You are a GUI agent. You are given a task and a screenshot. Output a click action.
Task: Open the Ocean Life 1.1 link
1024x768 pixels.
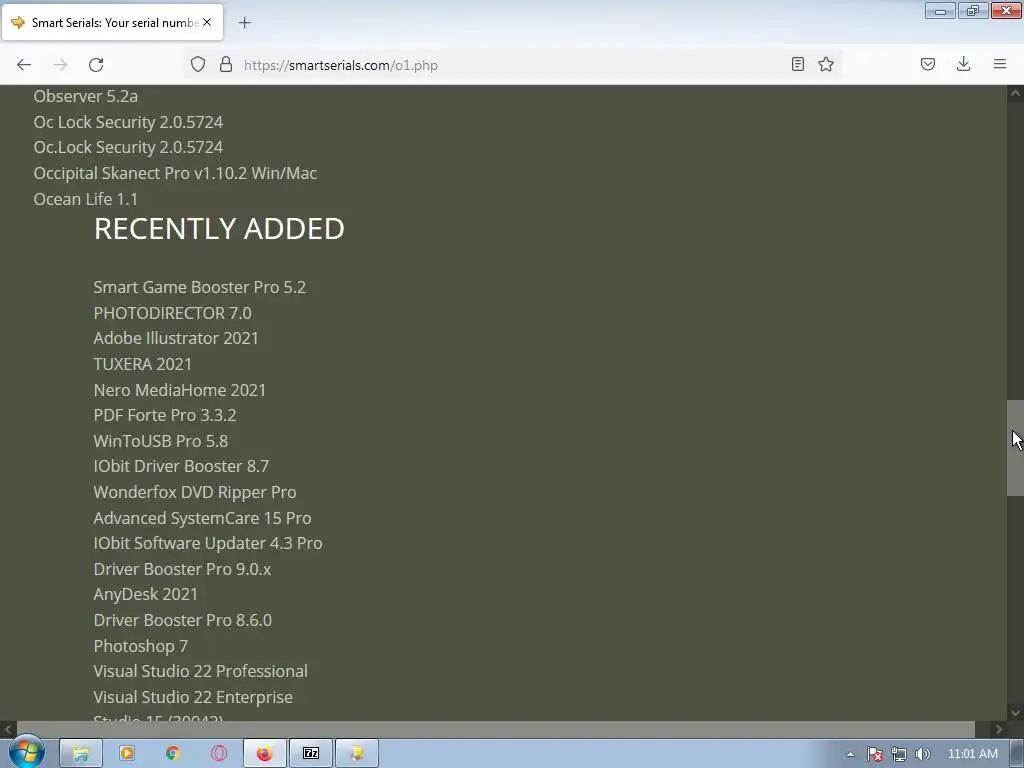coord(86,199)
